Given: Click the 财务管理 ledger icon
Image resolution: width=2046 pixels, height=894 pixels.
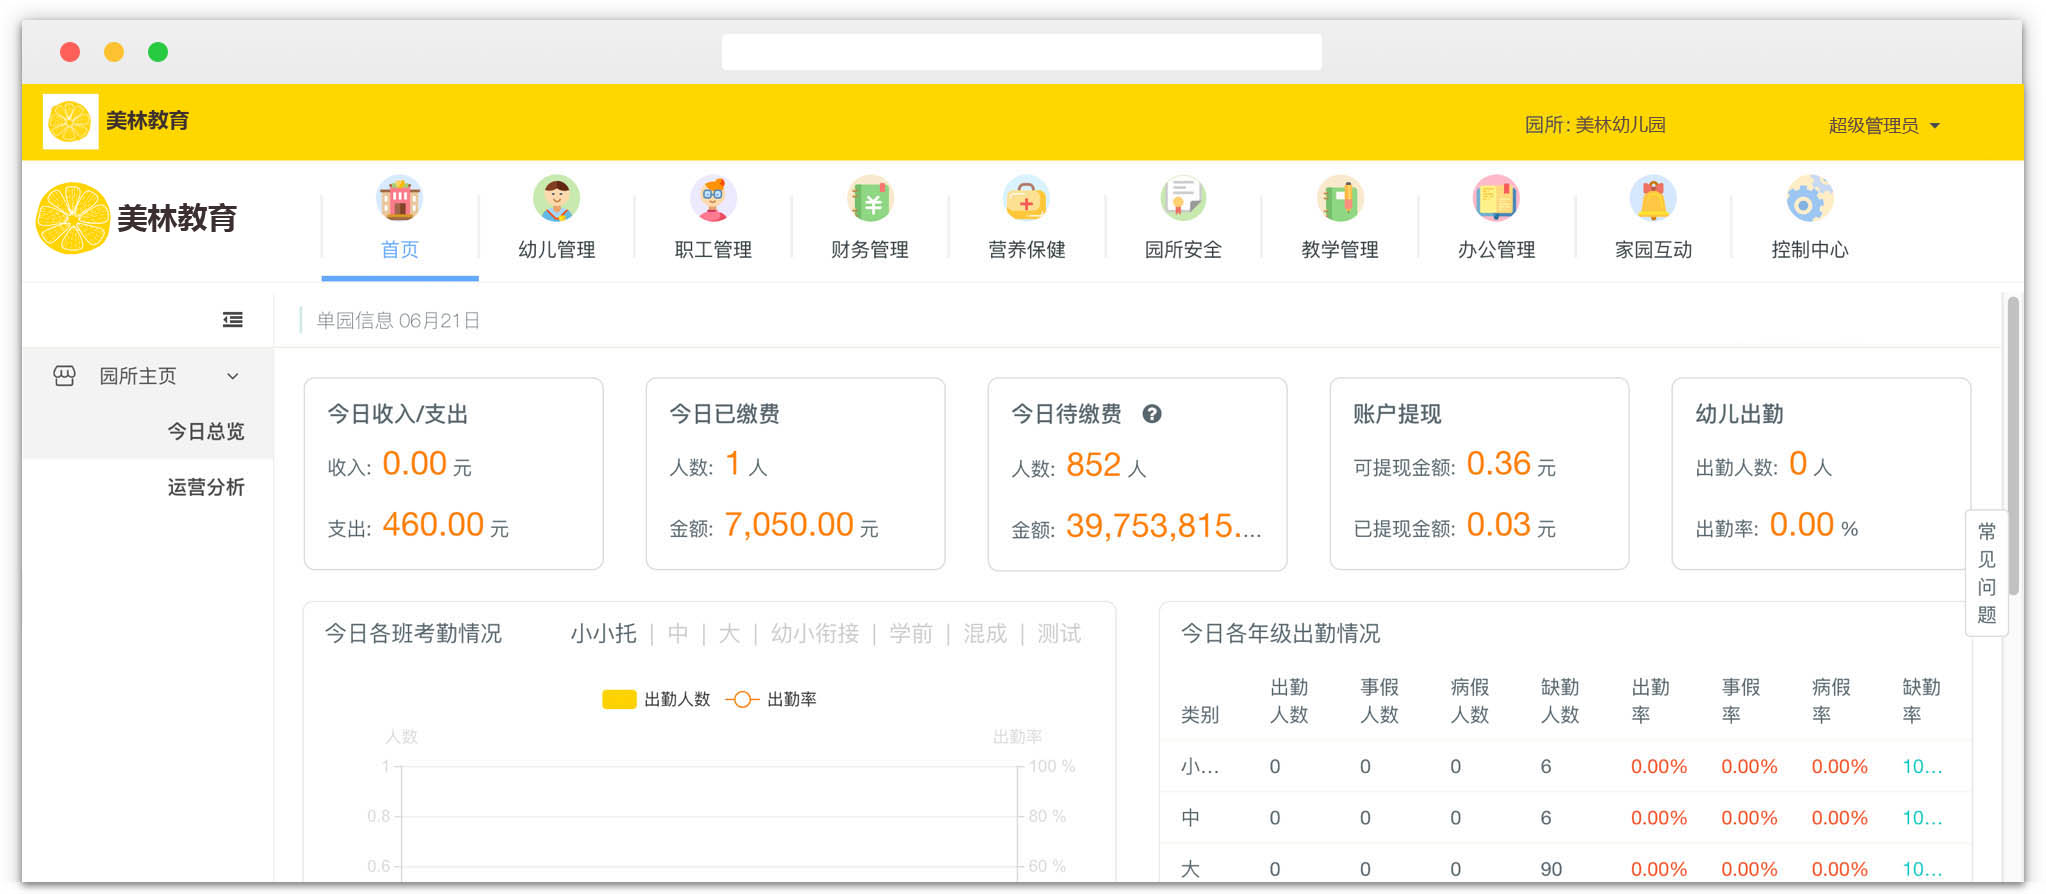Looking at the screenshot, I should tap(870, 198).
